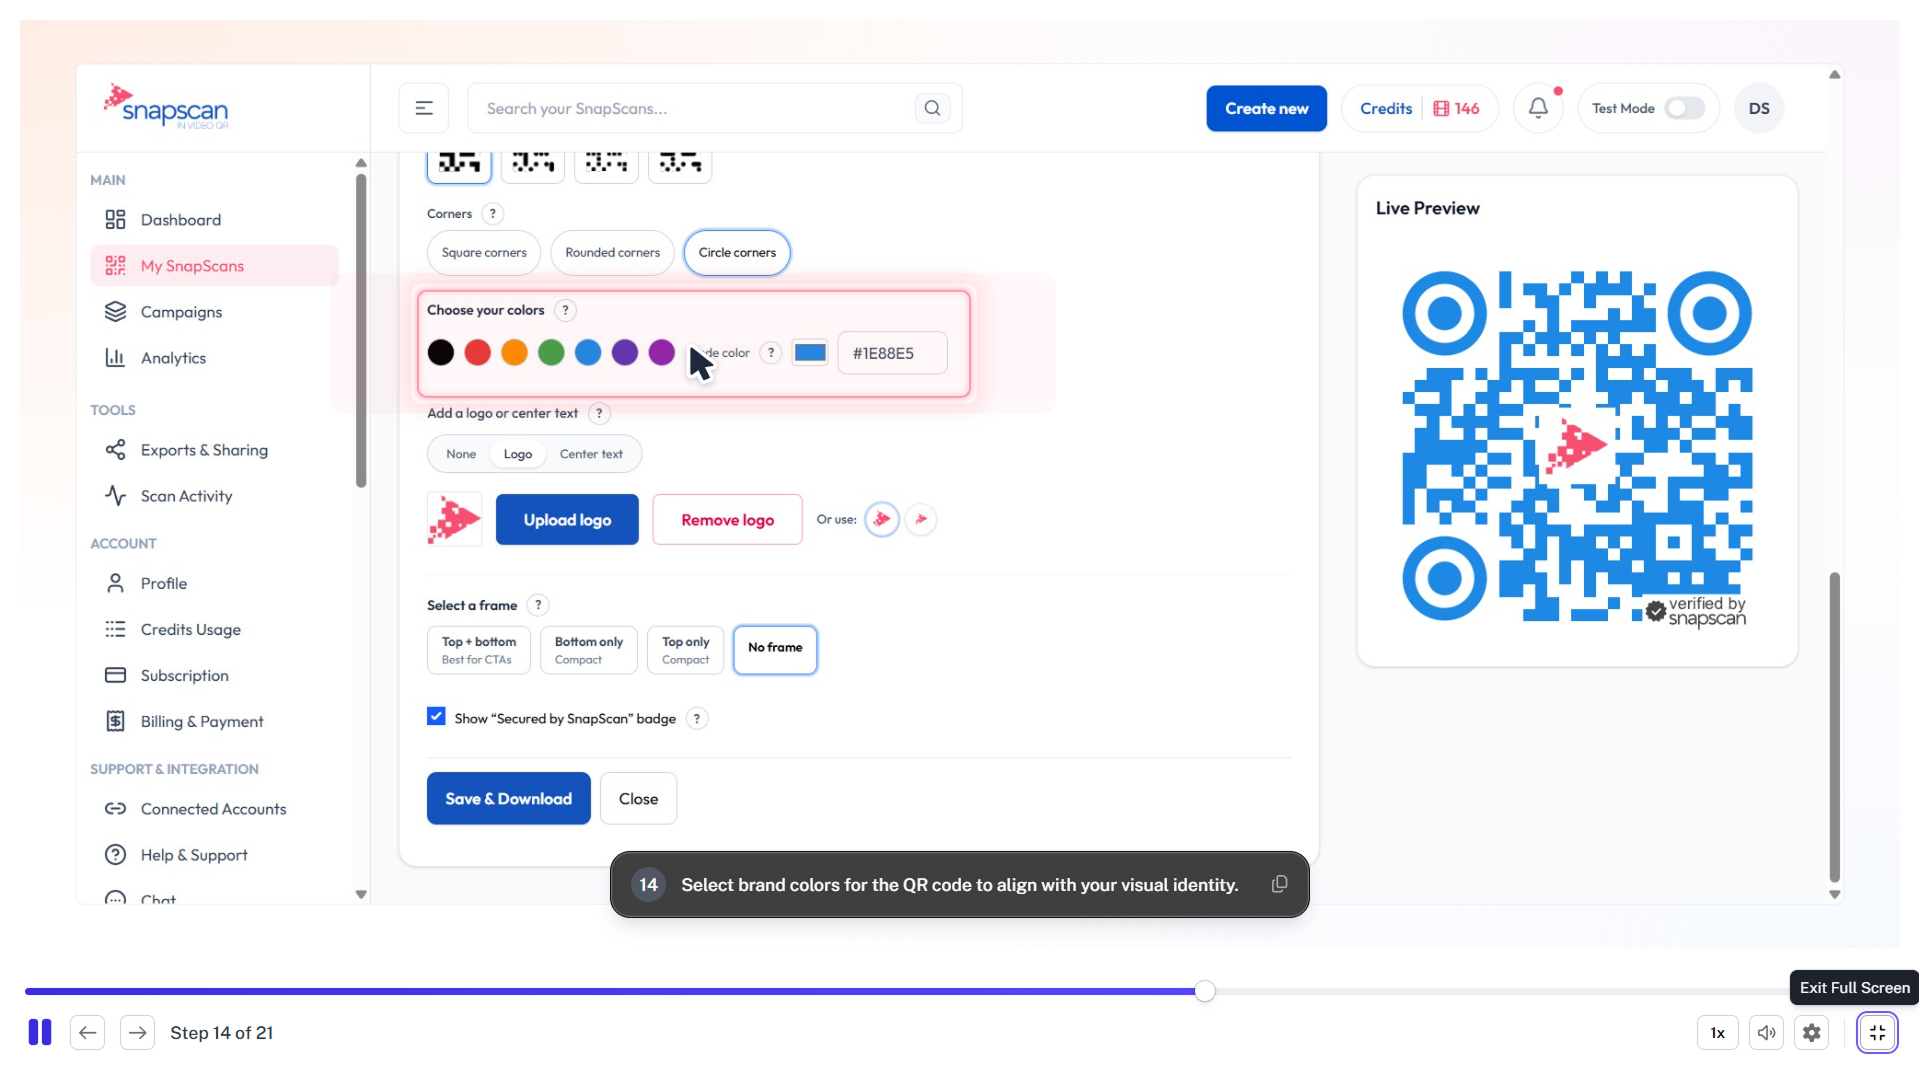Image resolution: width=1919 pixels, height=1079 pixels.
Task: Pick the blue round color swatch
Action: pyautogui.click(x=588, y=353)
